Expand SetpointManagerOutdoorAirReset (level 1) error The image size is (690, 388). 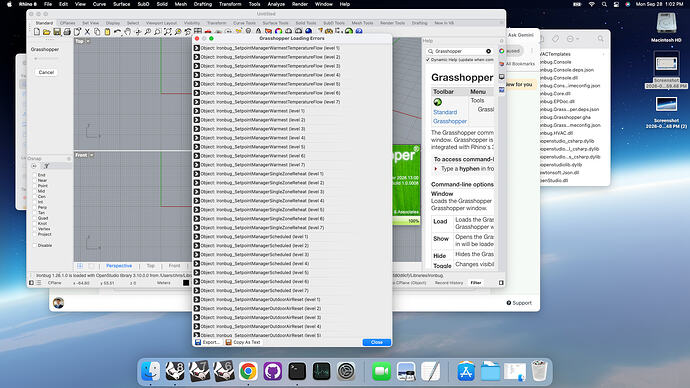tap(197, 300)
